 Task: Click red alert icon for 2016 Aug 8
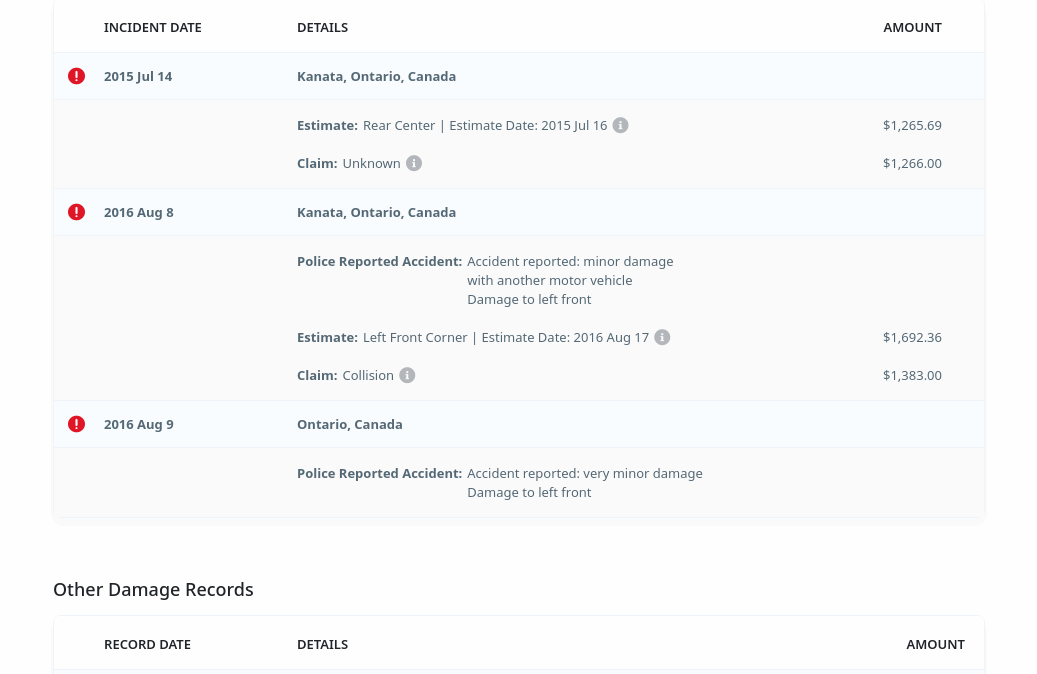[76, 212]
